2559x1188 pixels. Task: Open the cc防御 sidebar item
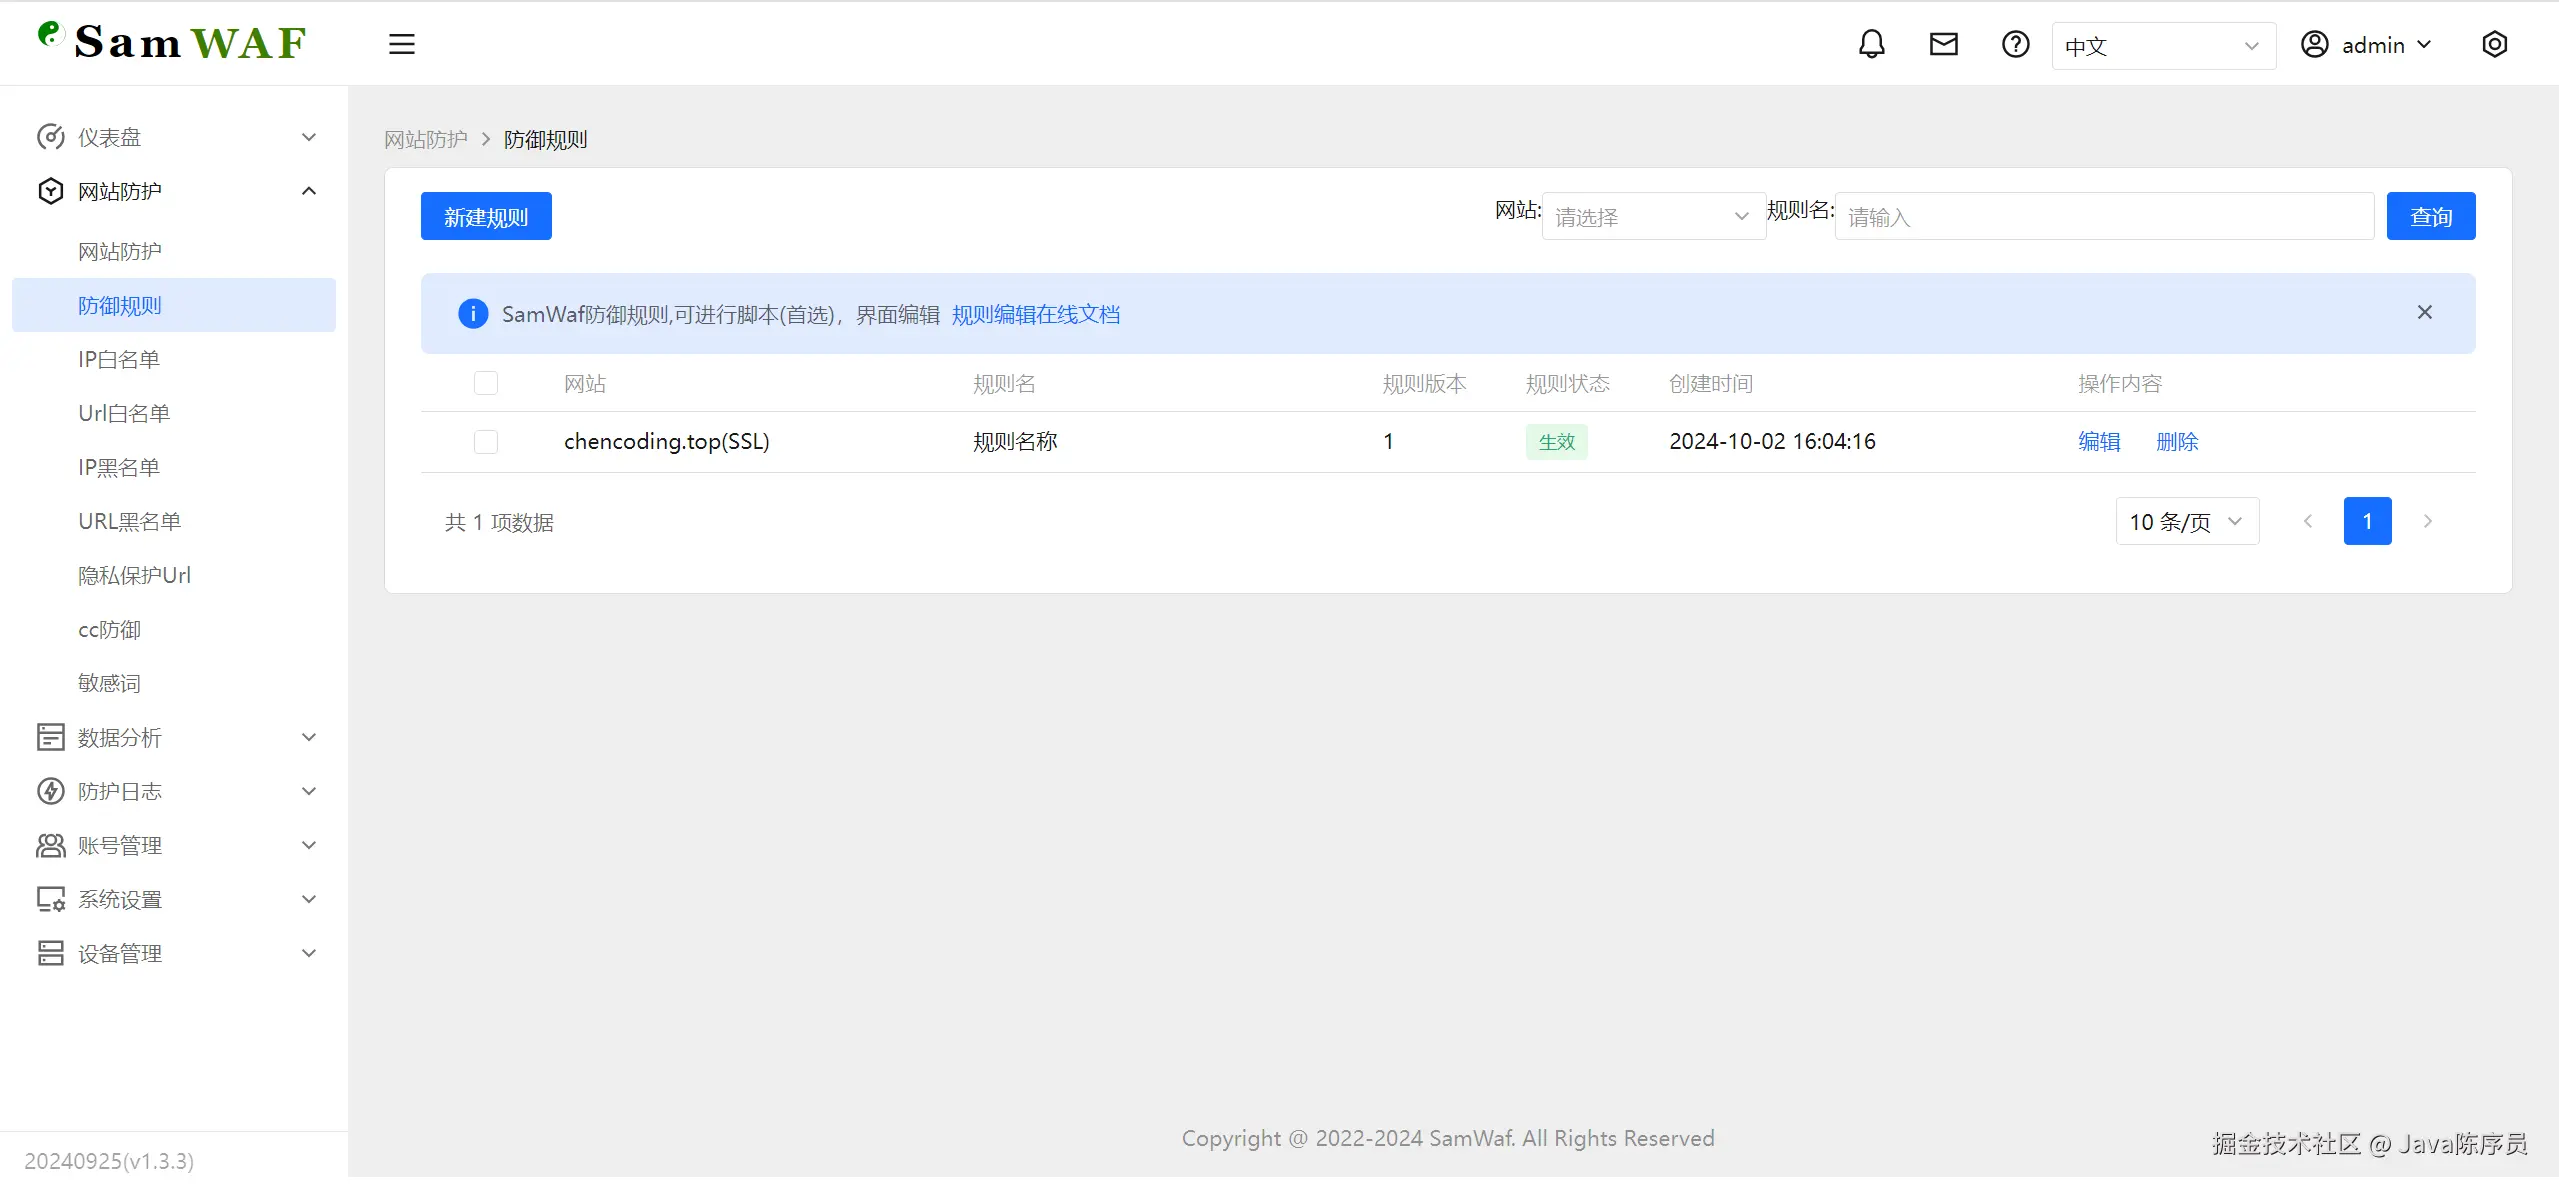109,629
